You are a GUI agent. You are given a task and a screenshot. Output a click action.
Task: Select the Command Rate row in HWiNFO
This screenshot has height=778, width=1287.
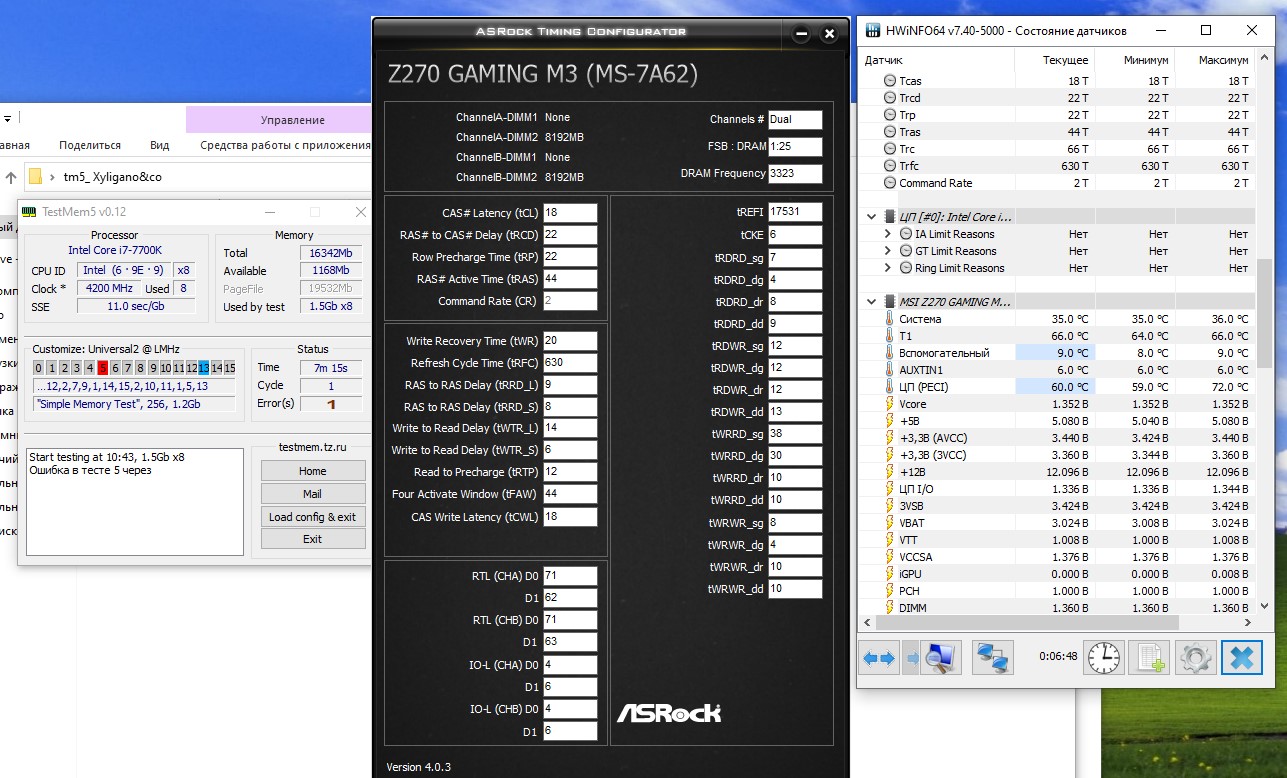[1057, 183]
